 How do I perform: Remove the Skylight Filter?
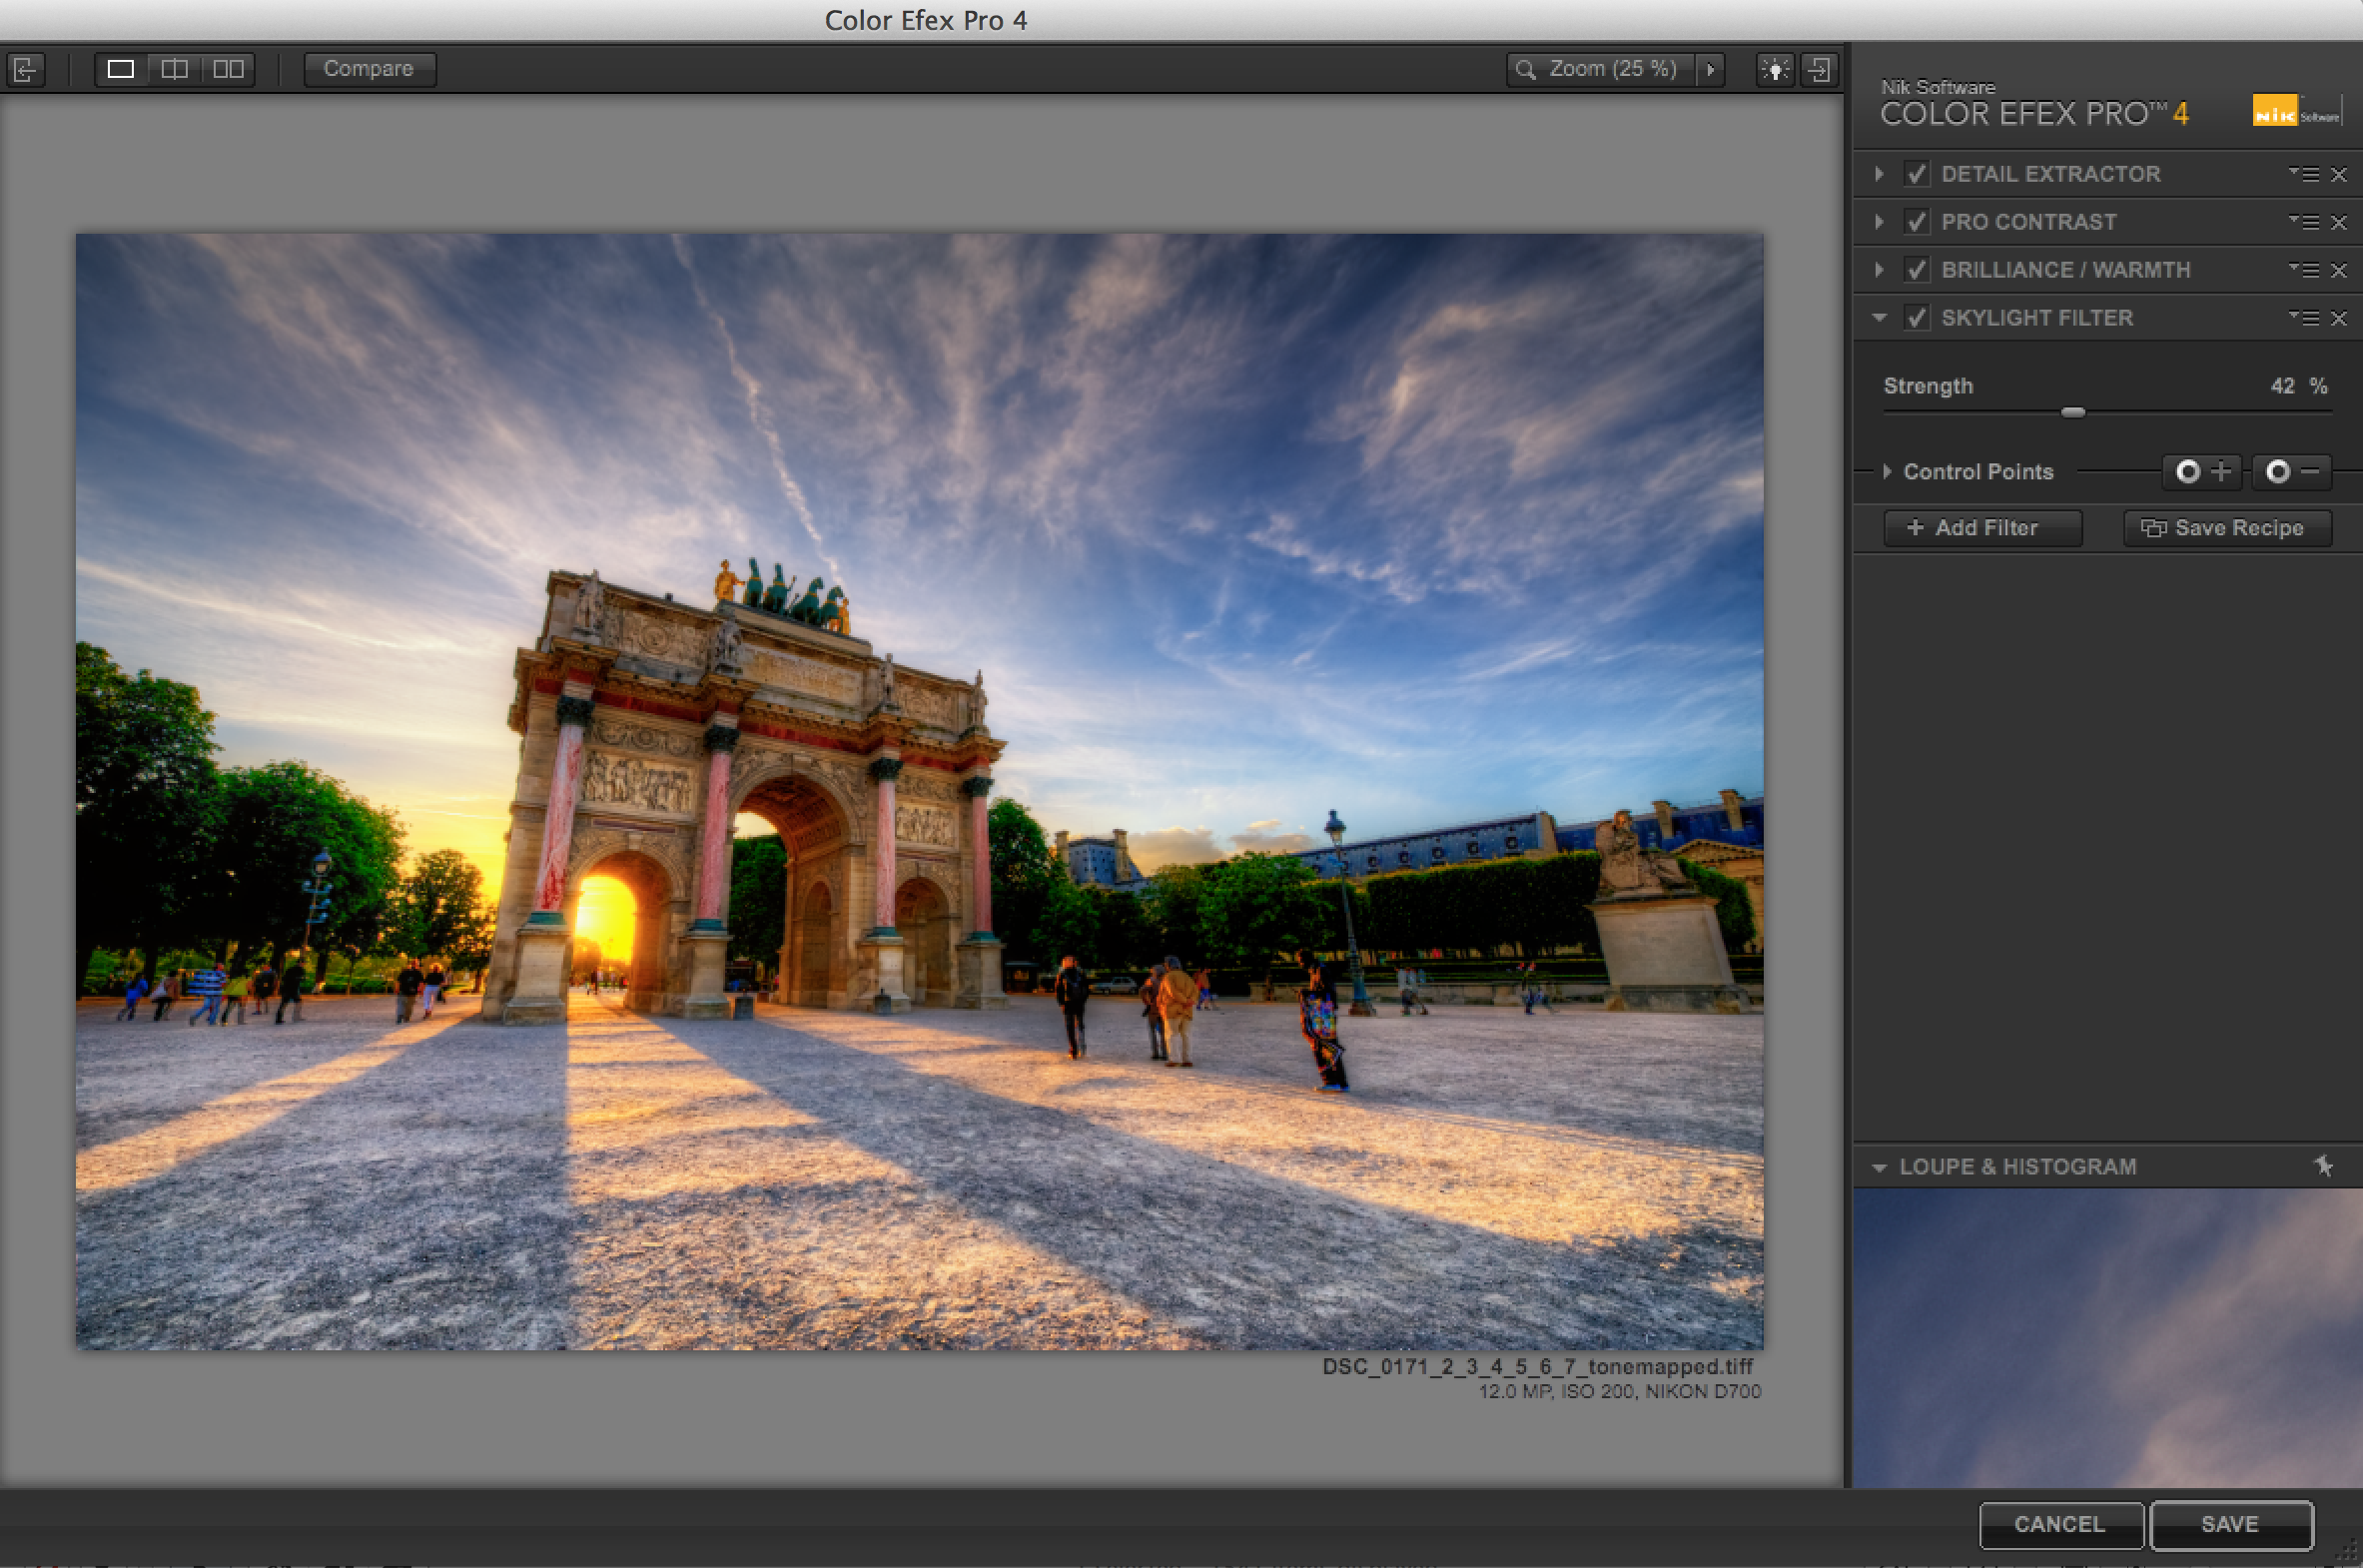tap(2338, 318)
